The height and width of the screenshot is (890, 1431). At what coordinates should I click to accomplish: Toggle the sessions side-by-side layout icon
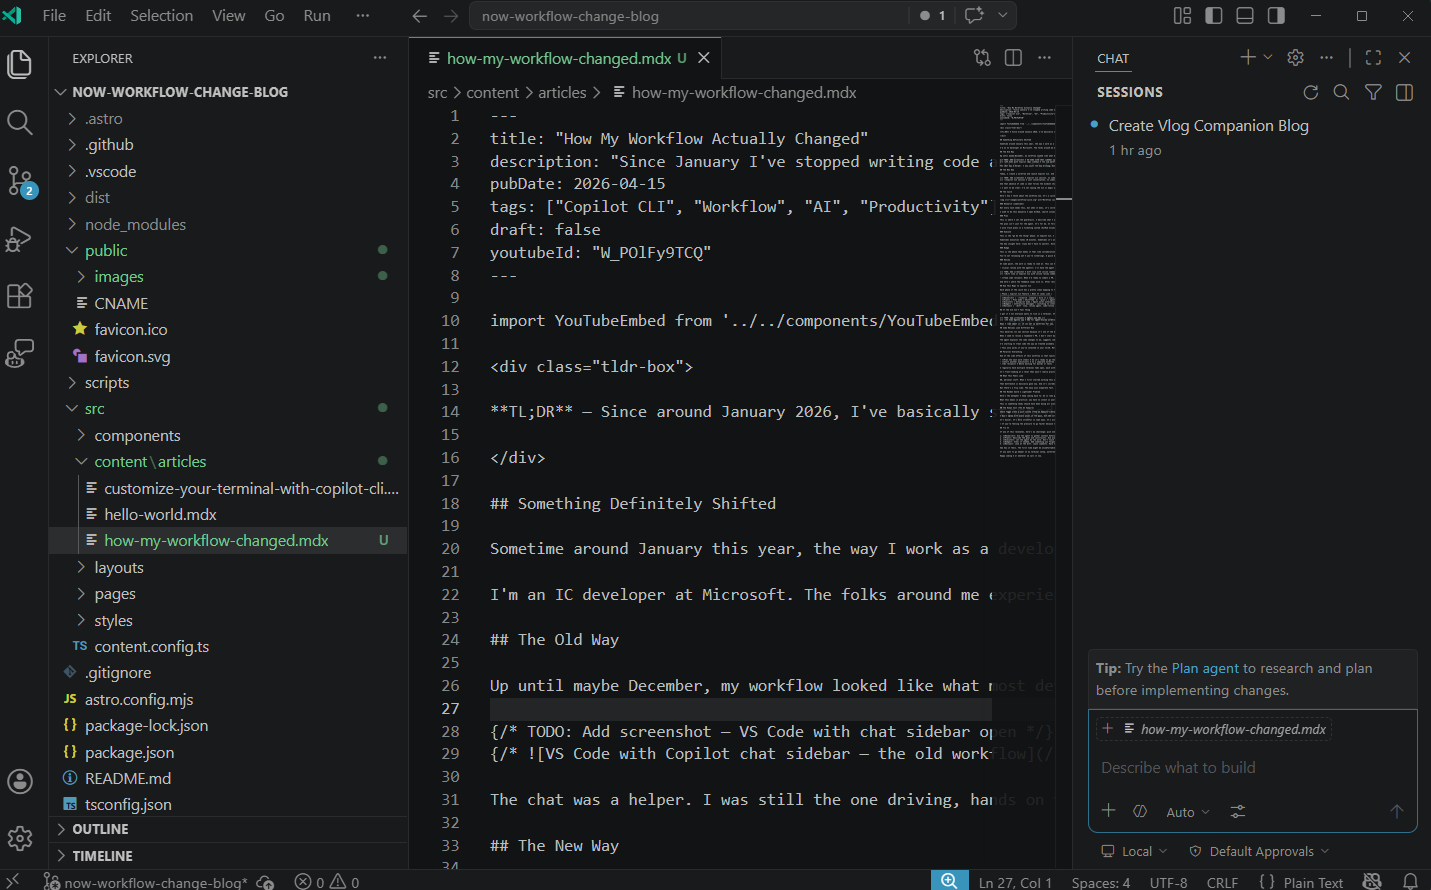(1404, 92)
